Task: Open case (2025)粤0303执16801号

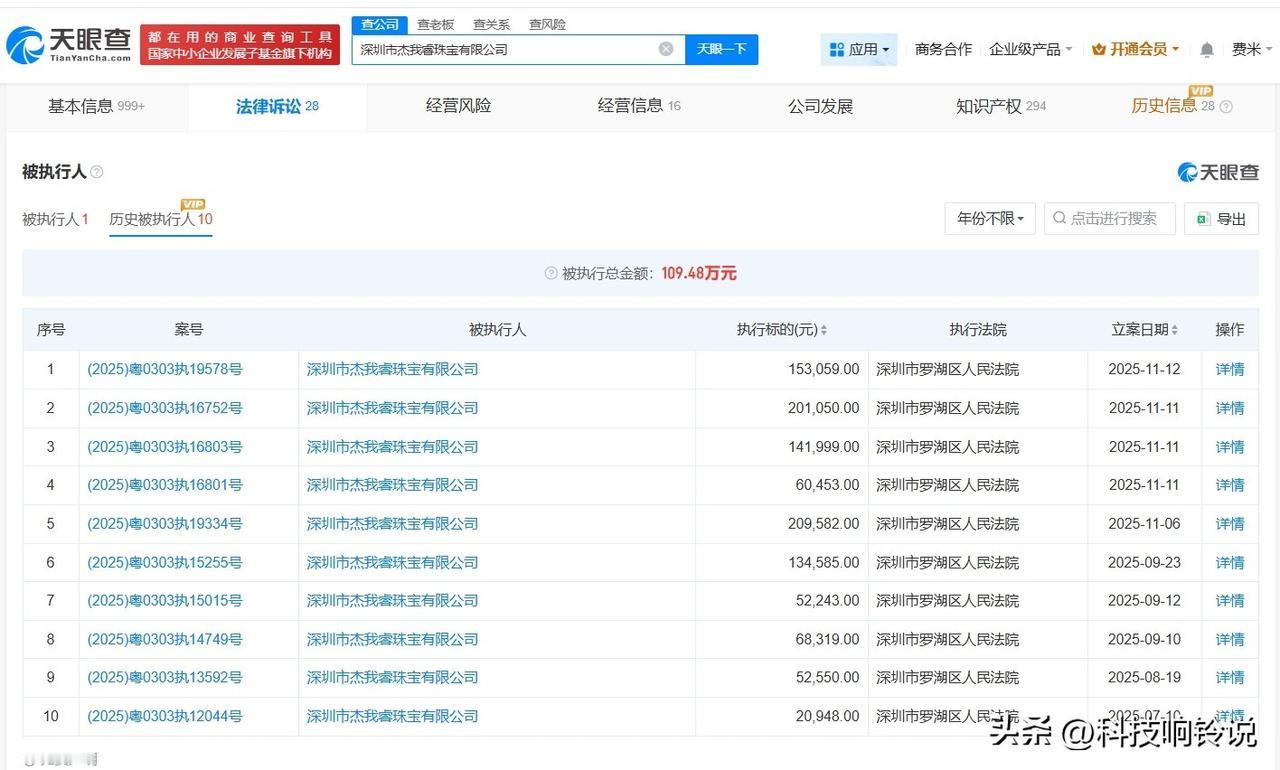Action: click(165, 485)
